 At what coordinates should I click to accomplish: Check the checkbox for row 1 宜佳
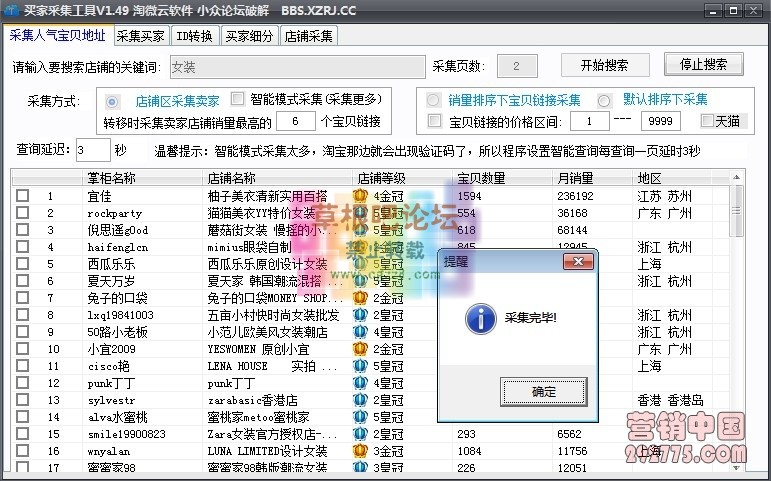[x=23, y=196]
